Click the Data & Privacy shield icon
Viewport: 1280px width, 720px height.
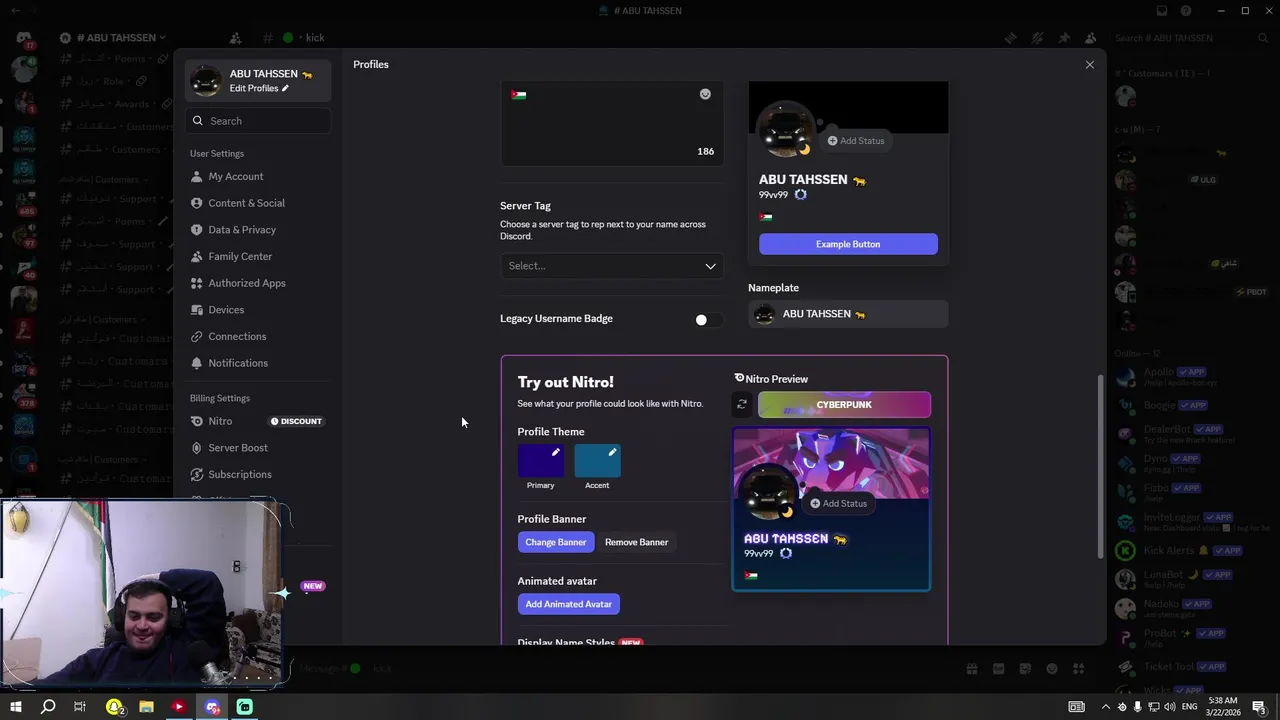(x=197, y=230)
